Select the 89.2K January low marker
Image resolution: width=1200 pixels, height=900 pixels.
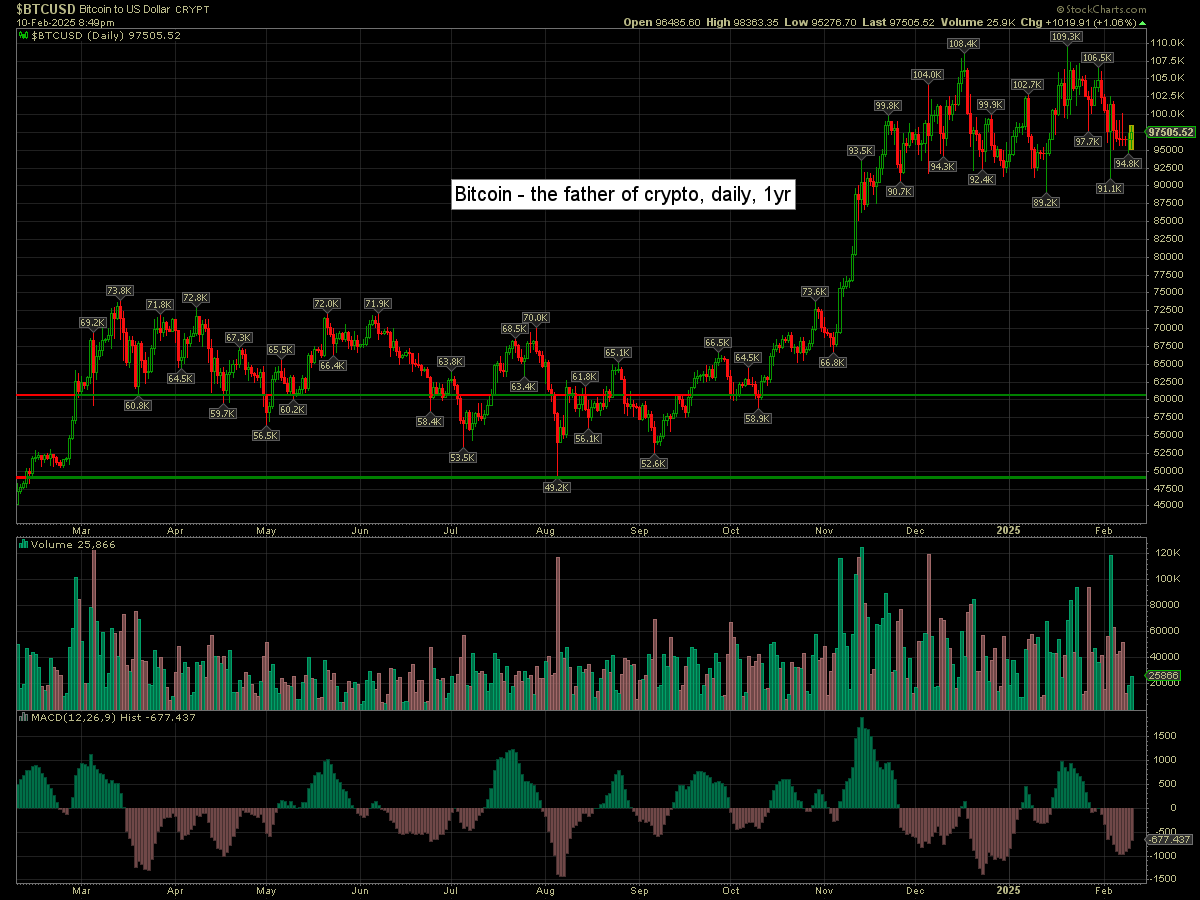pos(1045,202)
